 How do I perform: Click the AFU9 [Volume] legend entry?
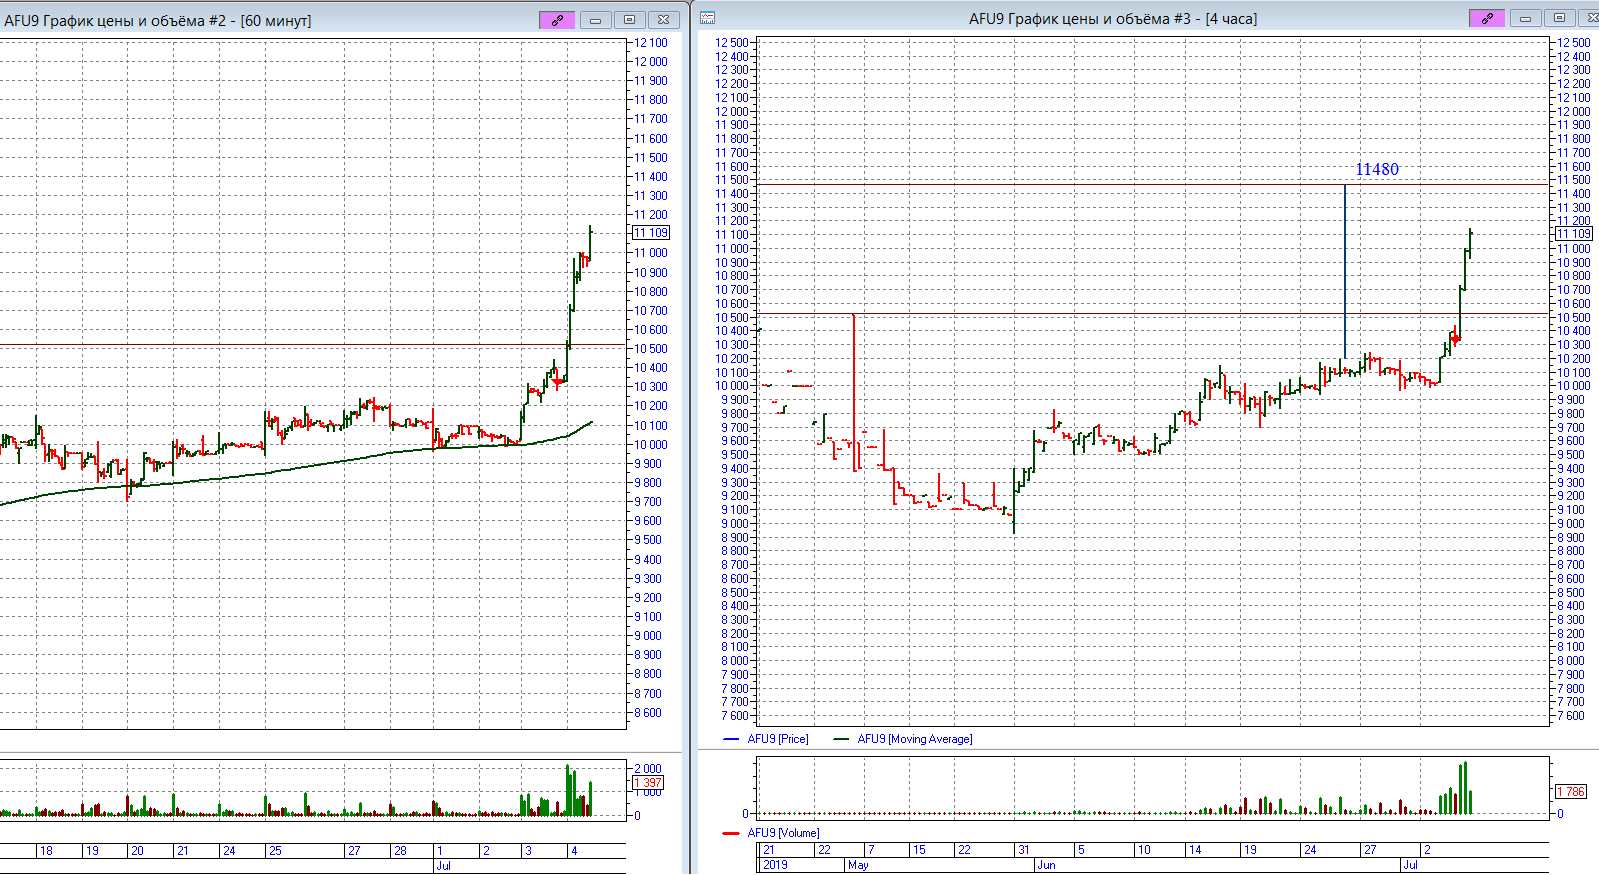[783, 833]
